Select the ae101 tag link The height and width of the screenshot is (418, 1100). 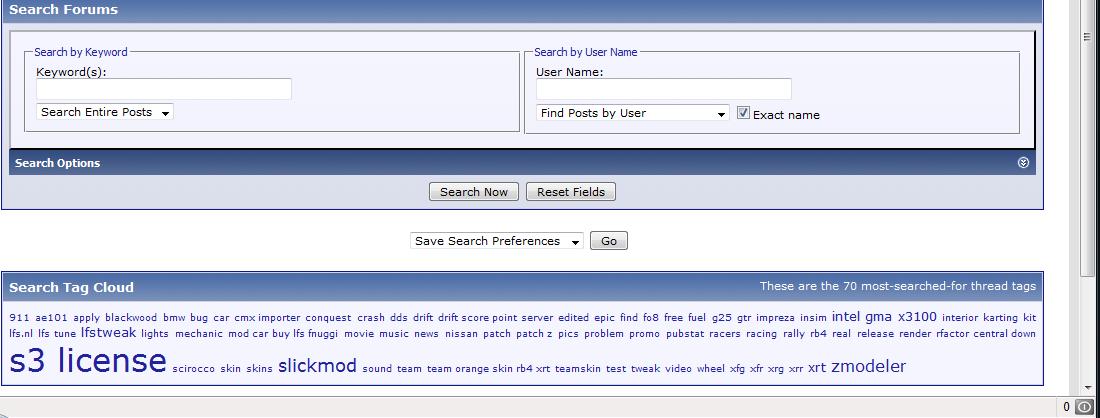51,318
